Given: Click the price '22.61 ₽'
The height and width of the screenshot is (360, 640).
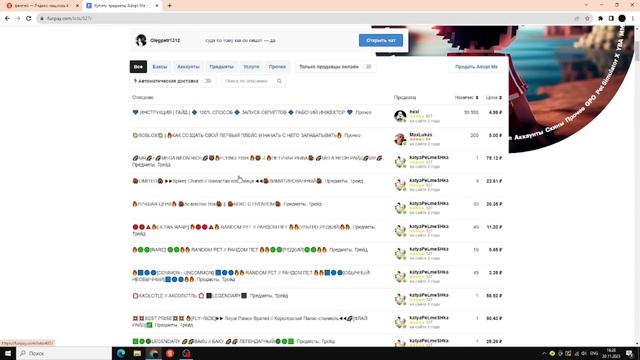Looking at the screenshot, I should (494, 181).
